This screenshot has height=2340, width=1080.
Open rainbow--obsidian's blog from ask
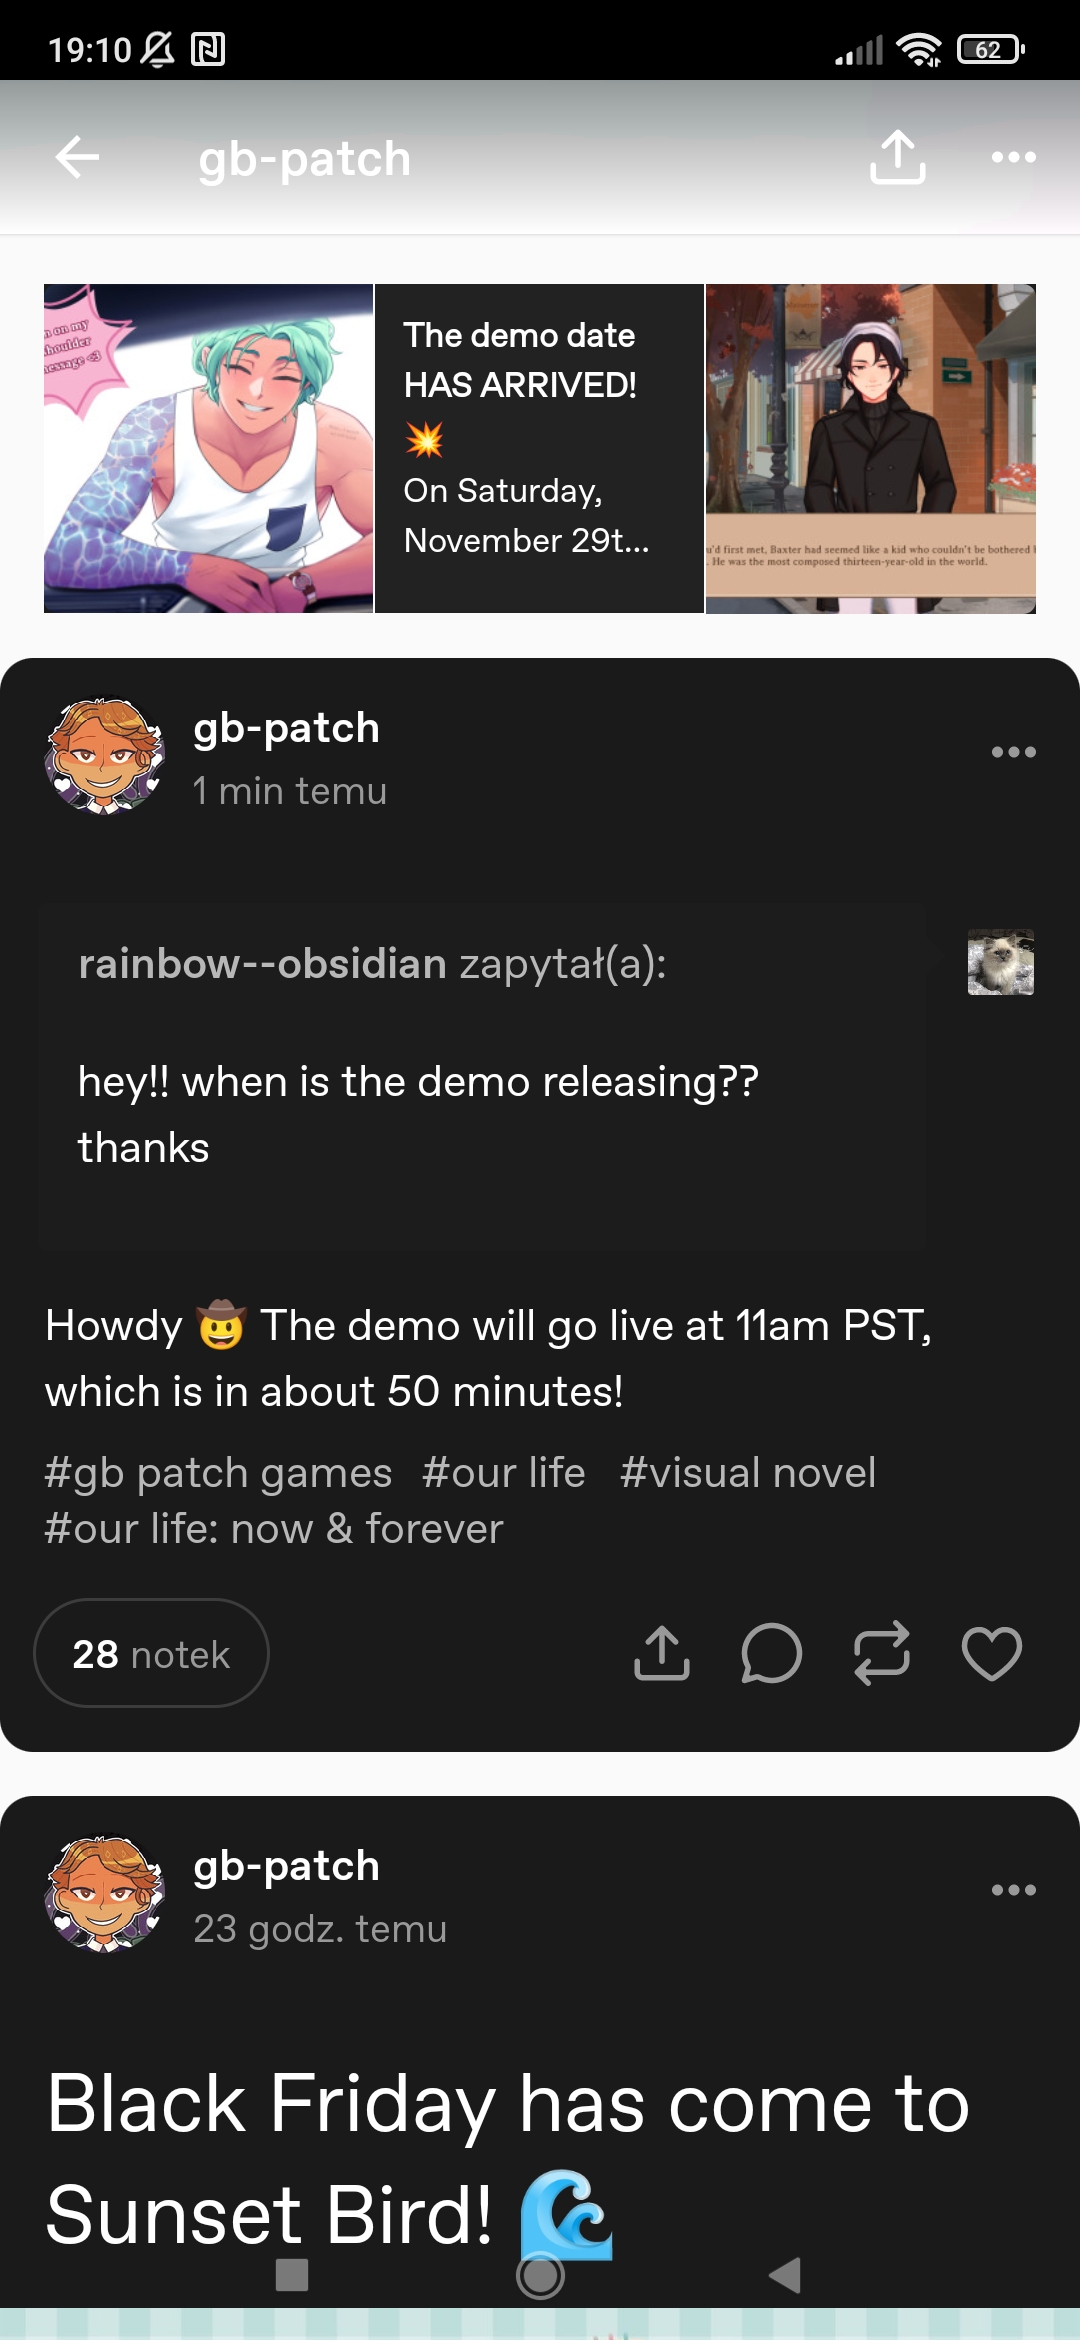(x=262, y=964)
